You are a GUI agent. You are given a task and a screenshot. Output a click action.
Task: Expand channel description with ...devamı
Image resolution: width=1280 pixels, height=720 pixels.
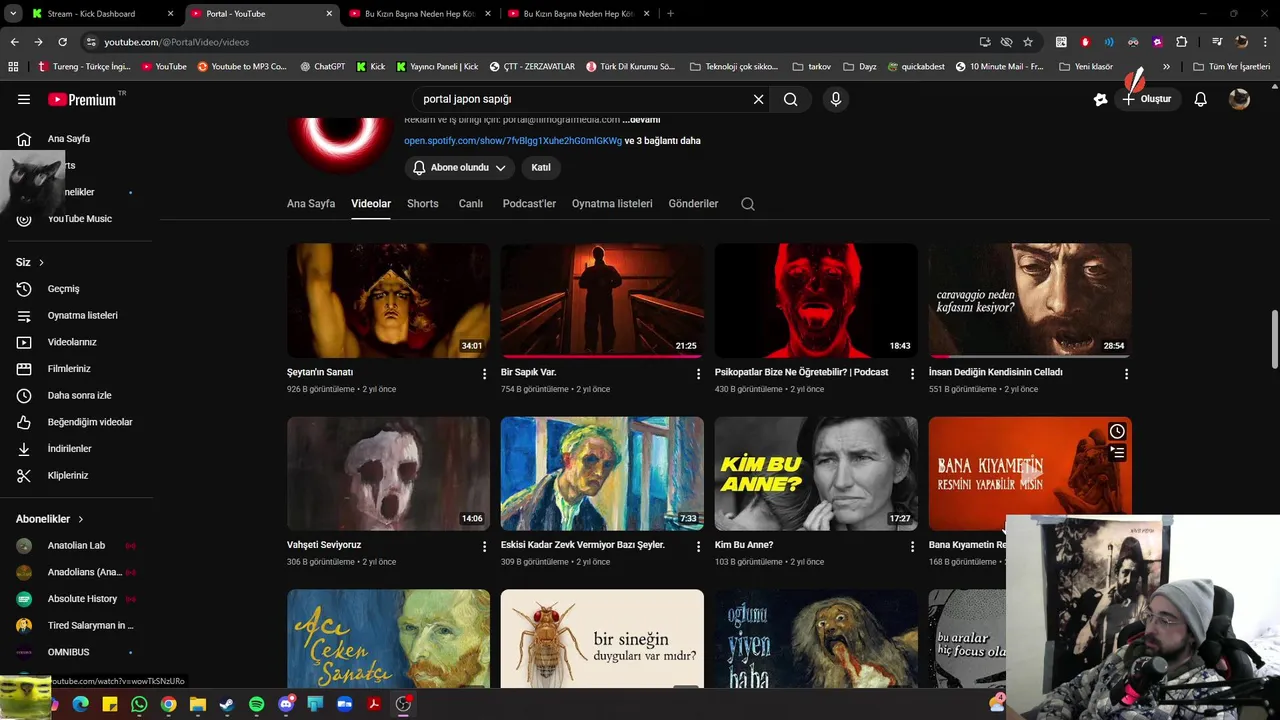(641, 119)
